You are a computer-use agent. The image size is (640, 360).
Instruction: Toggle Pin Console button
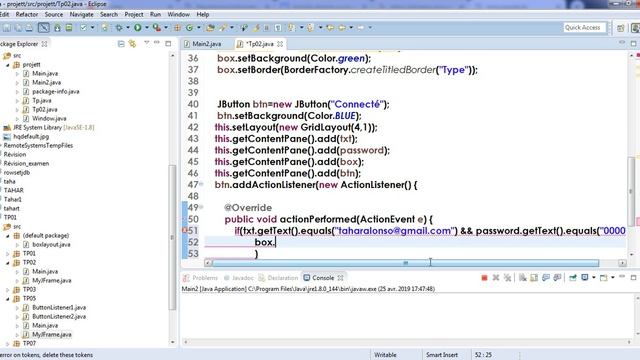point(573,278)
